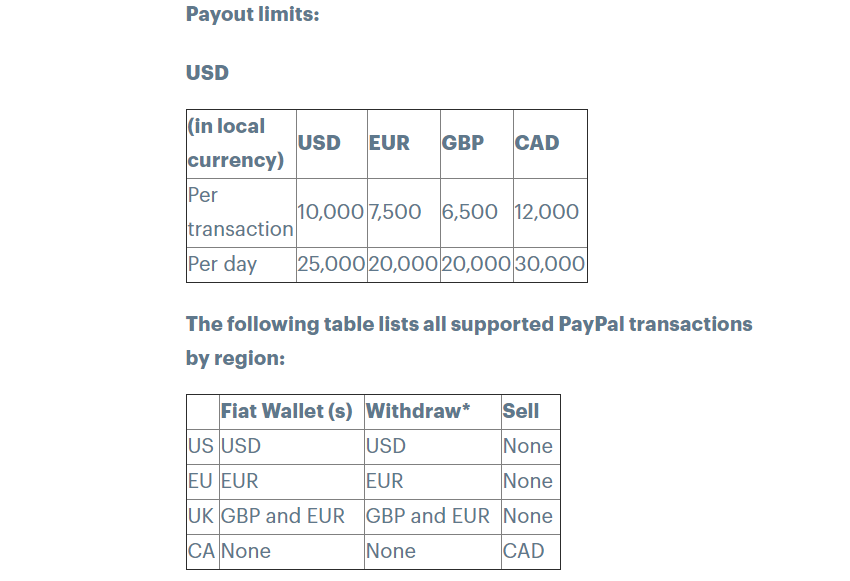850x581 pixels.
Task: Select the '(in local currency)' header cell
Action: pos(241,144)
